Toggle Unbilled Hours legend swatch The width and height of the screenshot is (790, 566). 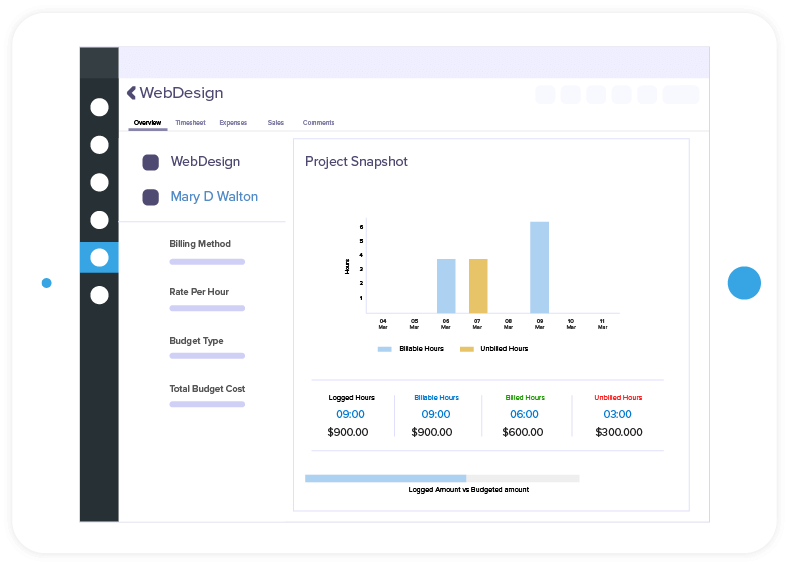tap(467, 349)
